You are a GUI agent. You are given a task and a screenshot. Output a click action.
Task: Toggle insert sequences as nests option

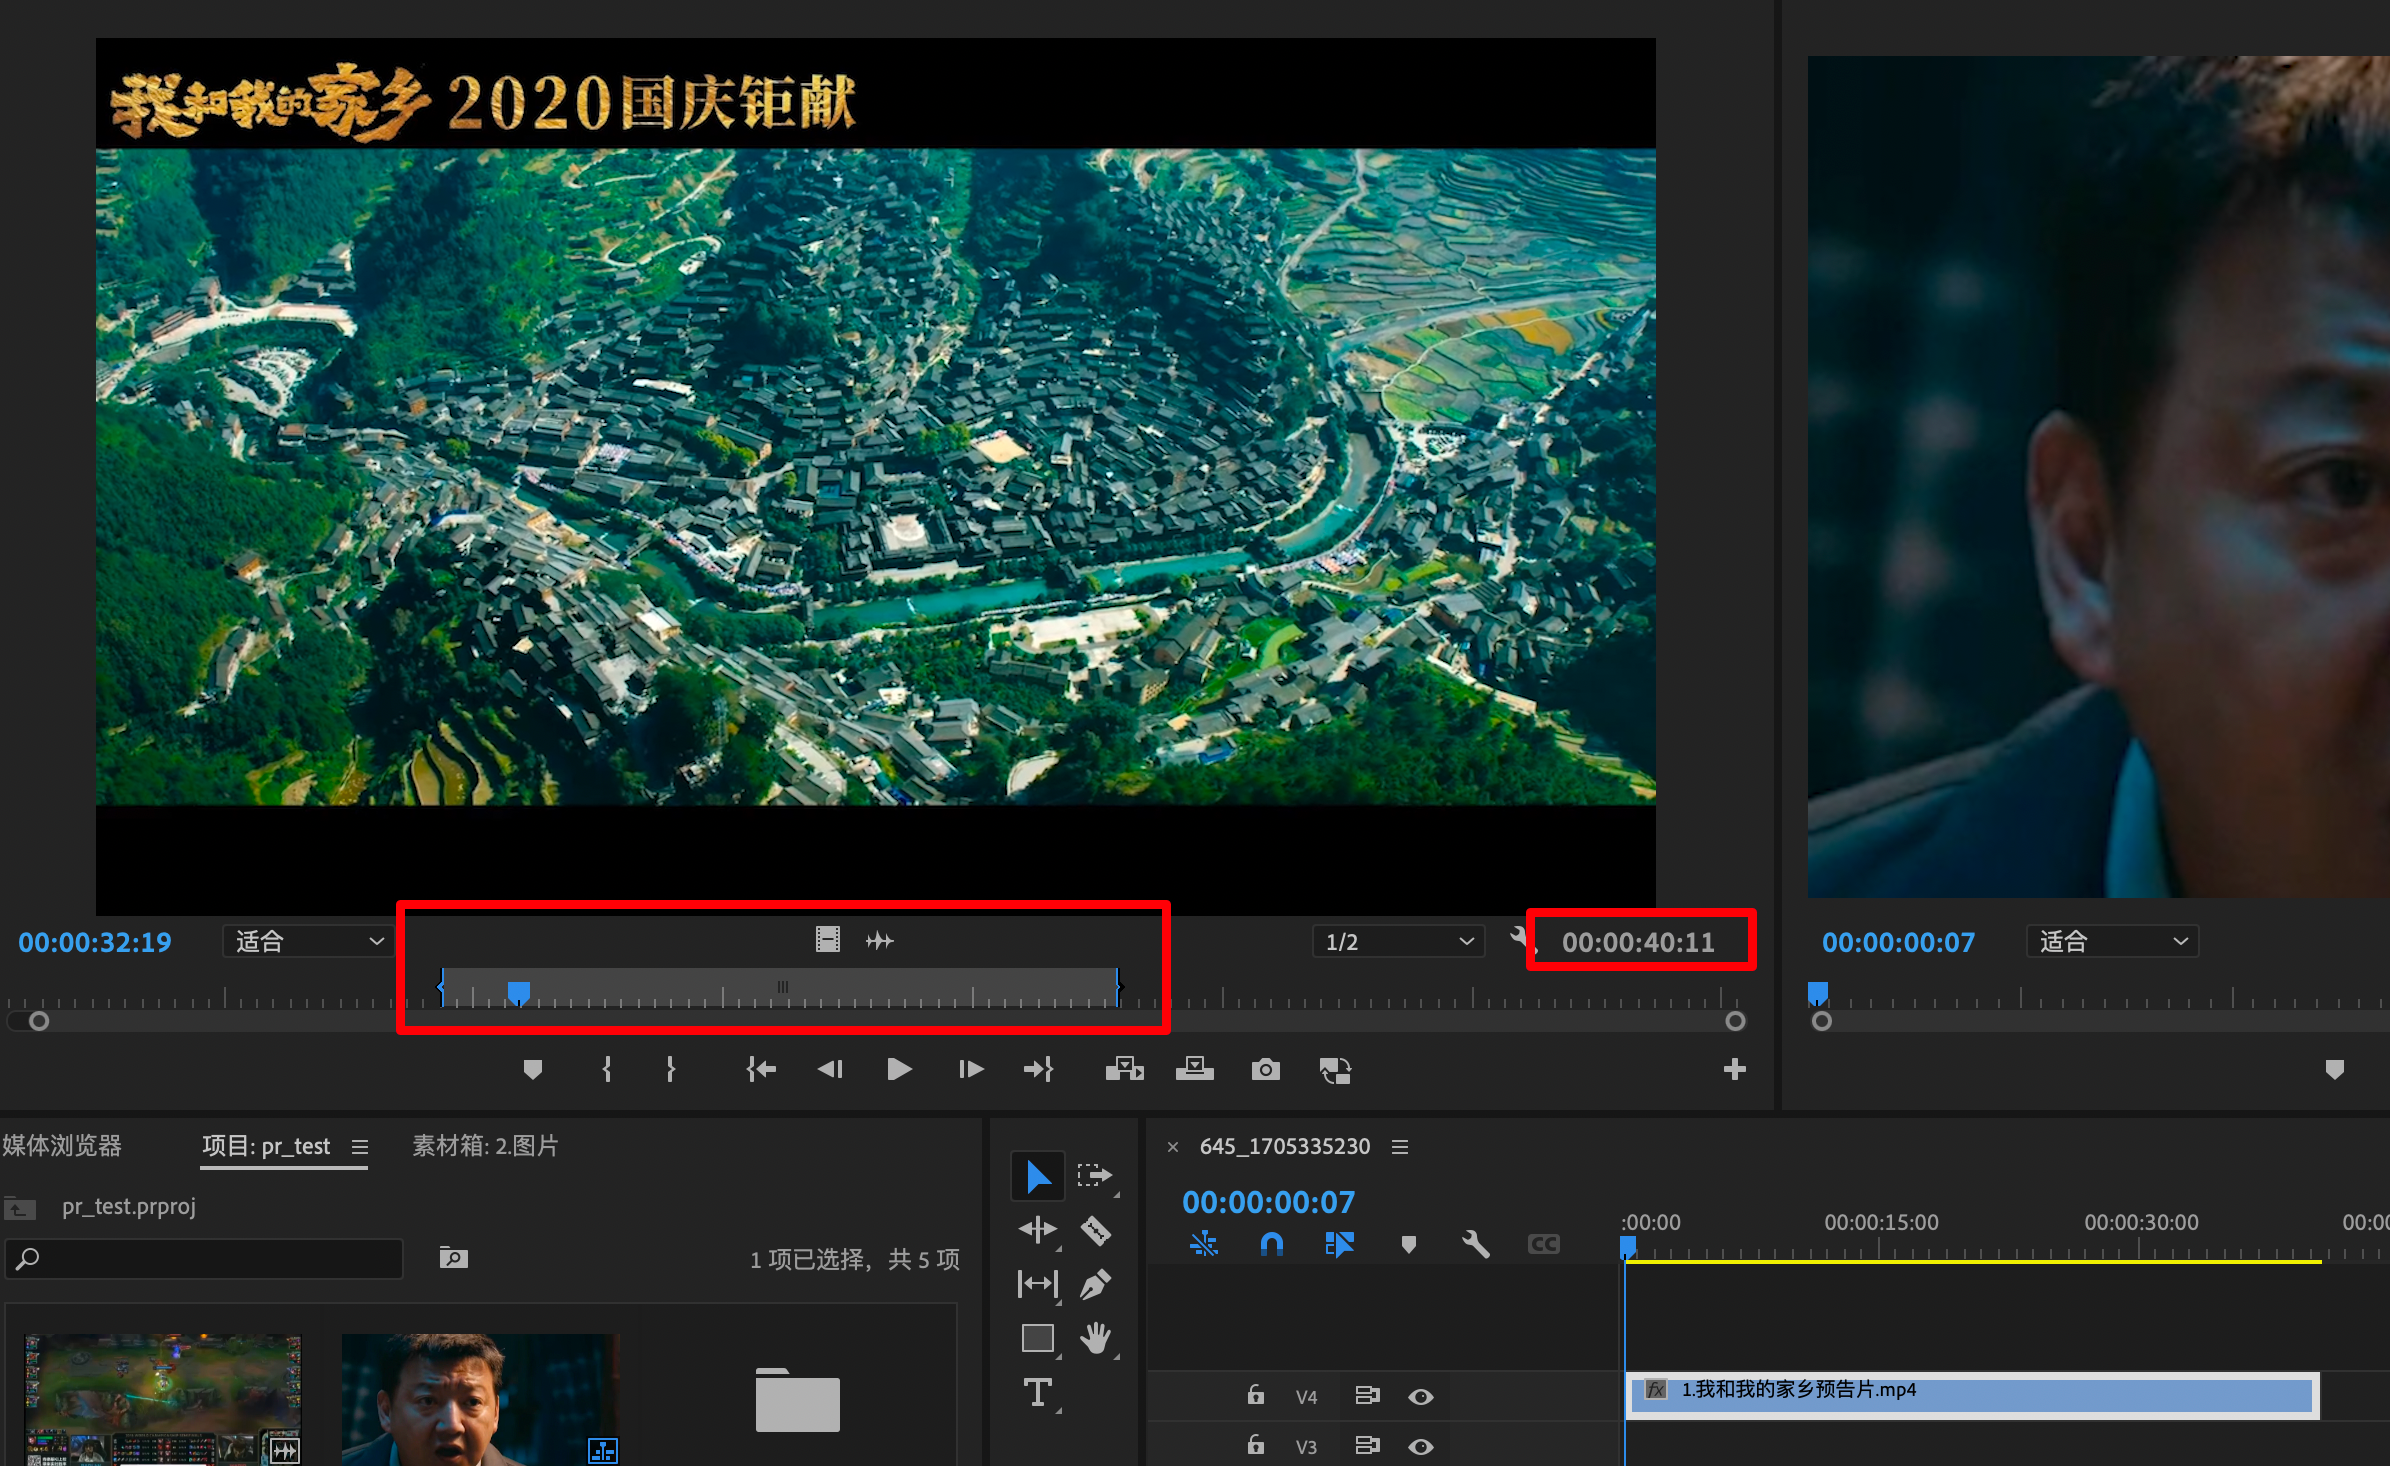coord(1204,1244)
